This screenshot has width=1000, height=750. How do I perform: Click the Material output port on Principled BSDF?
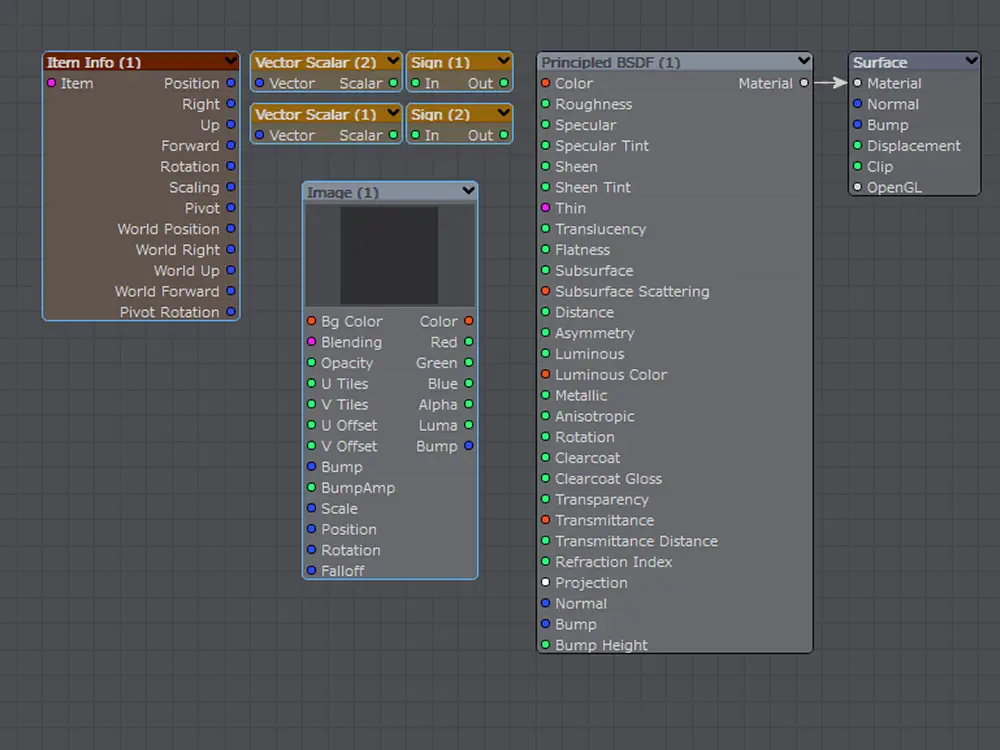[804, 84]
